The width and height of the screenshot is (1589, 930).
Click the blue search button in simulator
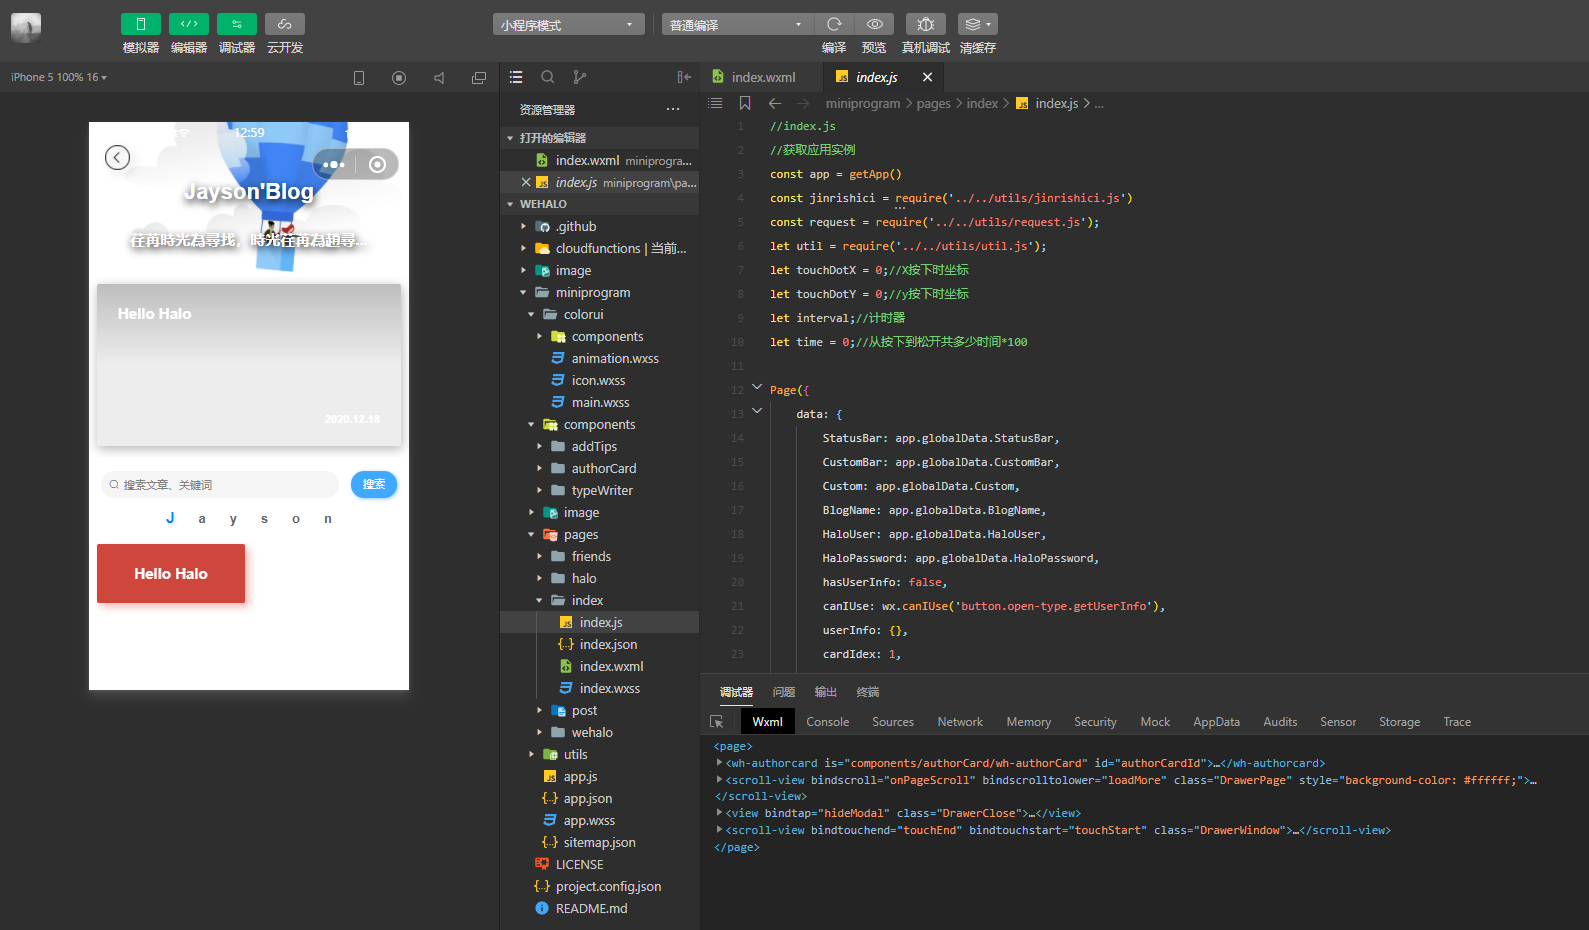(374, 484)
